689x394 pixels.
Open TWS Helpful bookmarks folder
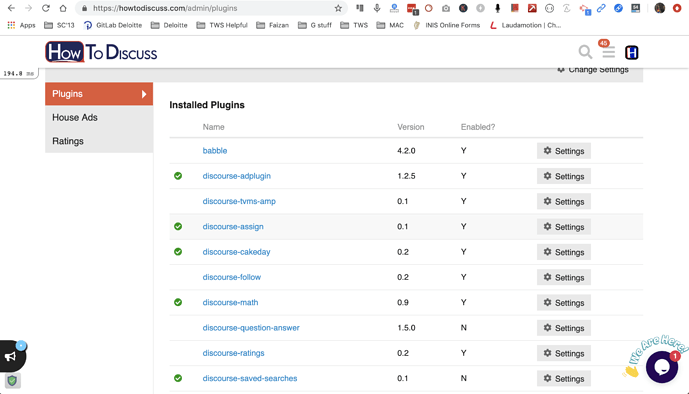(222, 25)
